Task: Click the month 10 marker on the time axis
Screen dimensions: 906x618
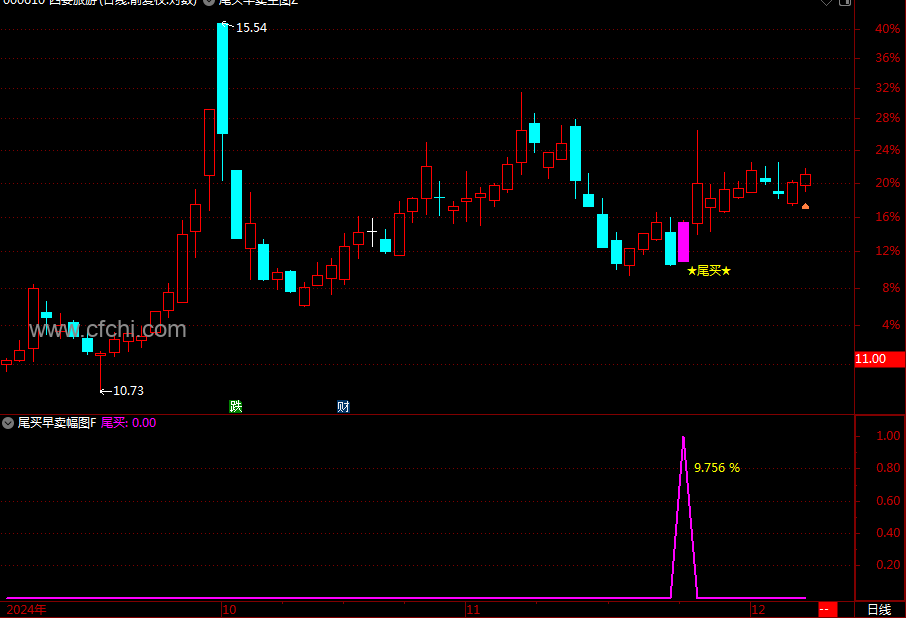Action: click(229, 610)
